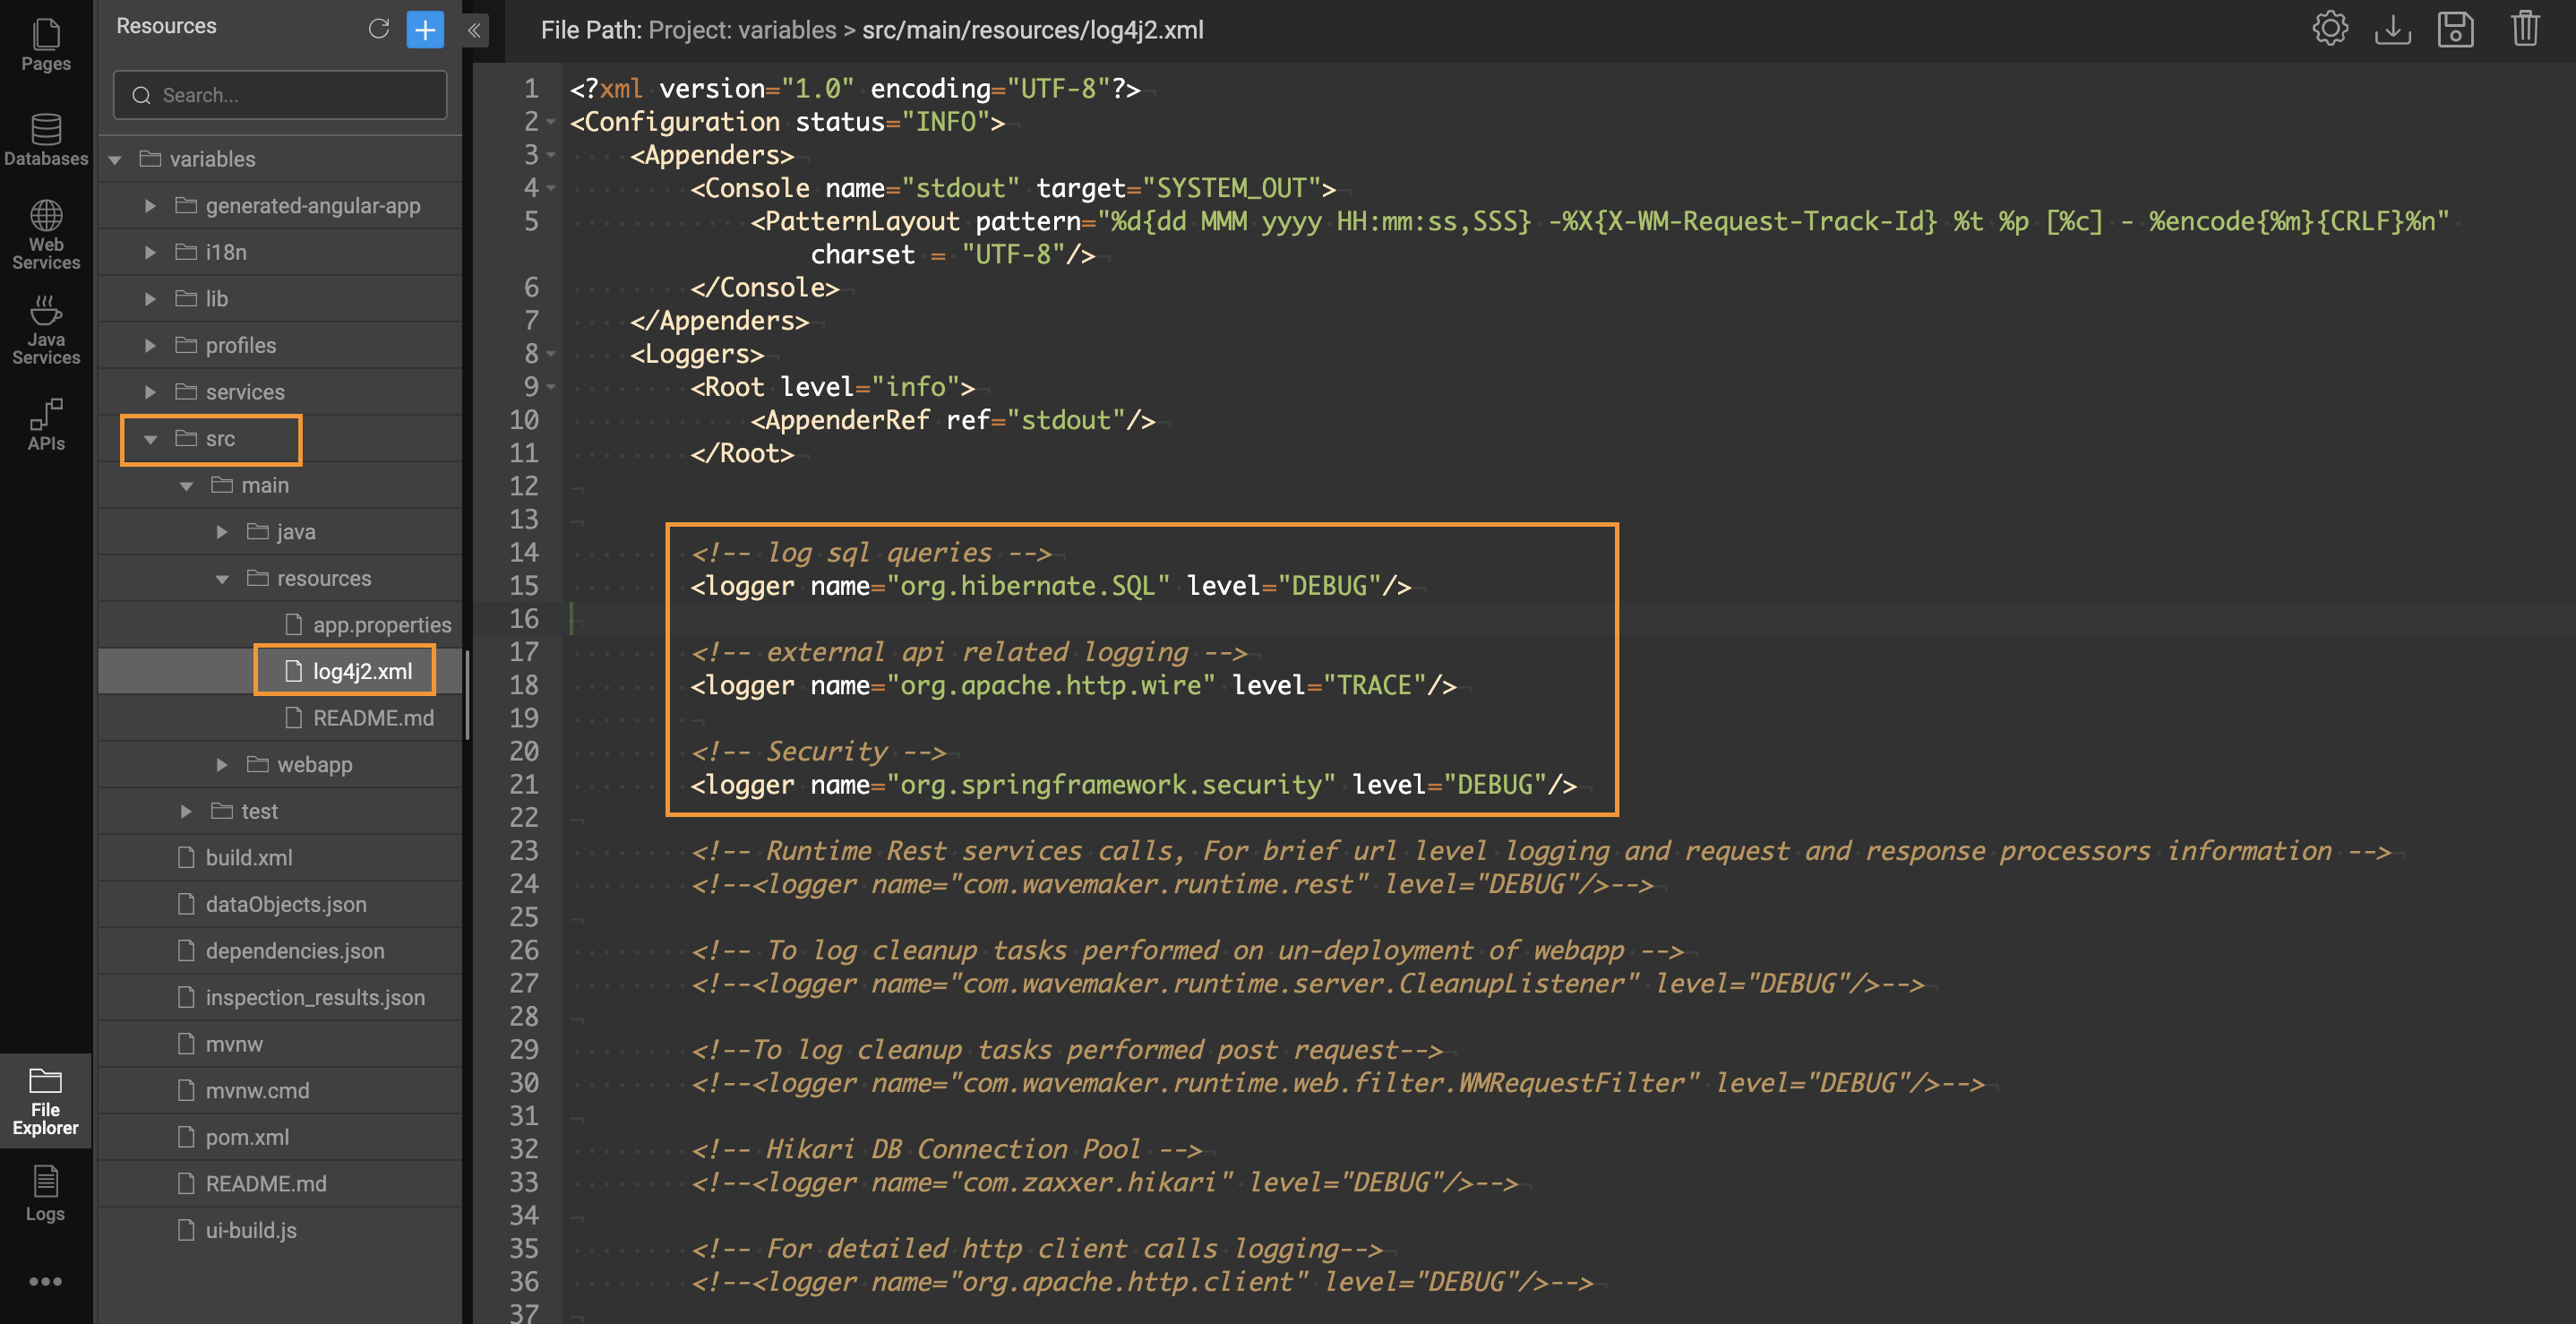
Task: Fold the Loggers block at line 8
Action: [x=551, y=354]
